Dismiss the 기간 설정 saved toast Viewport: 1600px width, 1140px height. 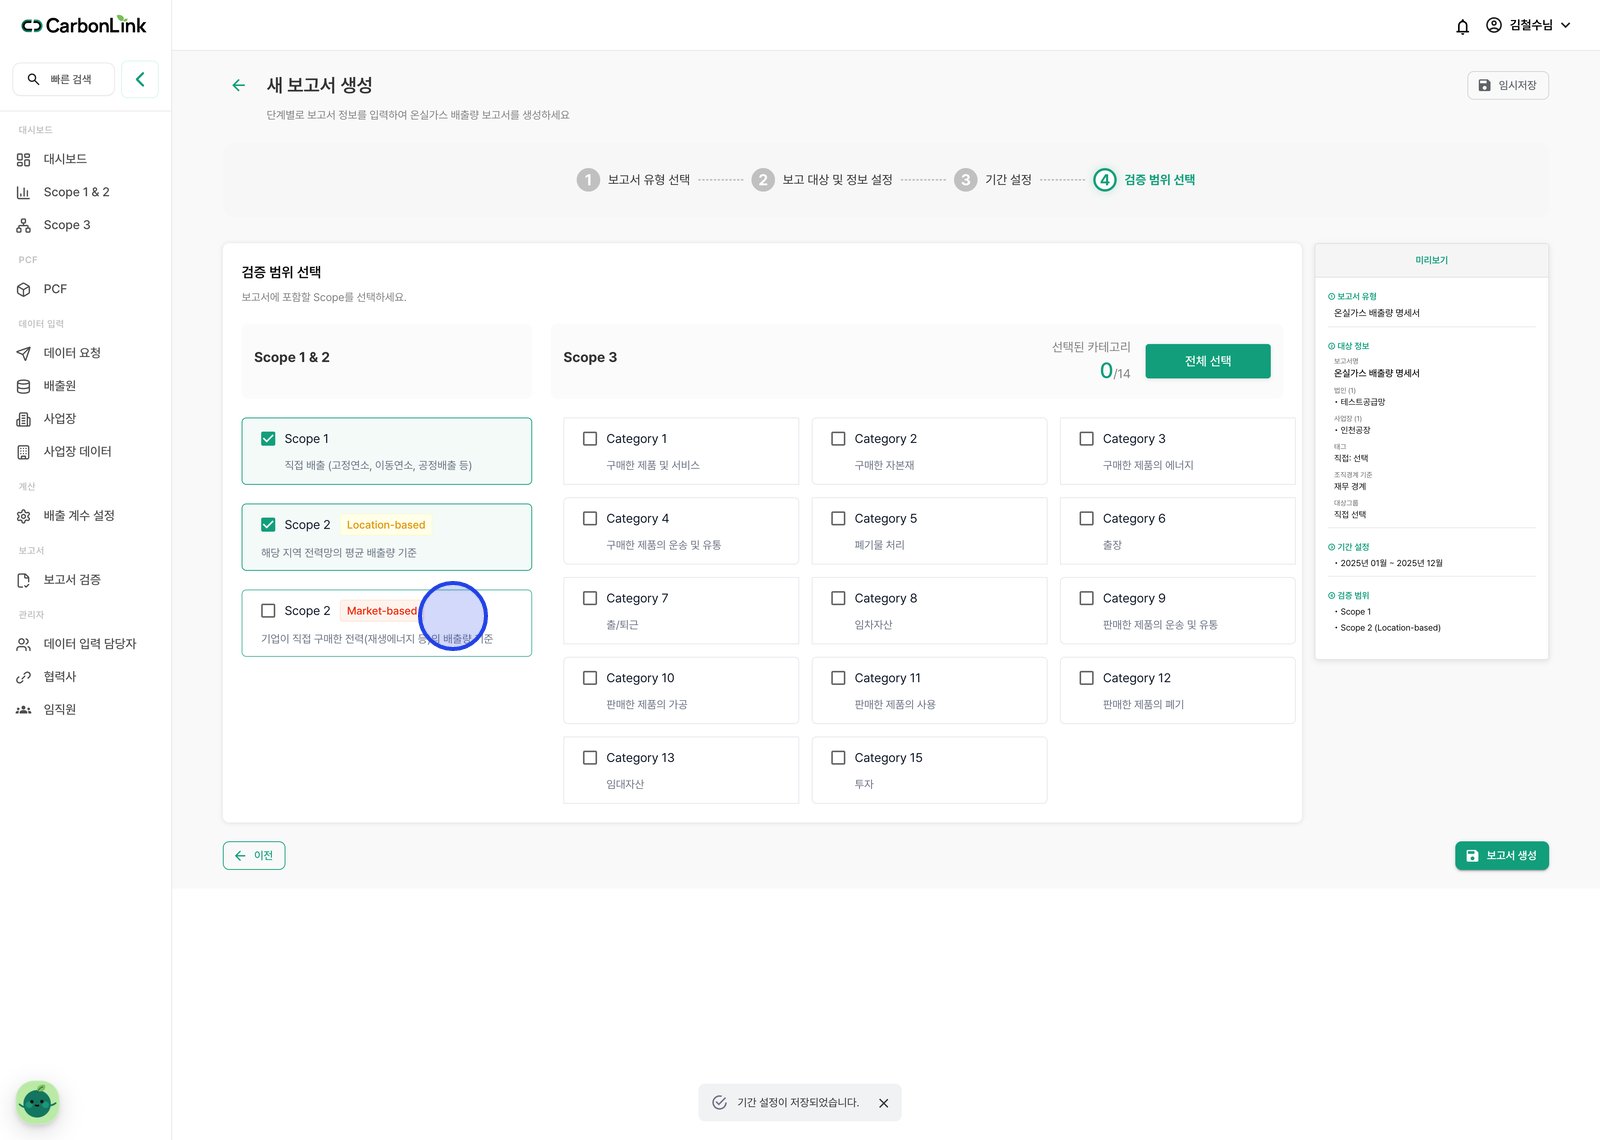[883, 1103]
